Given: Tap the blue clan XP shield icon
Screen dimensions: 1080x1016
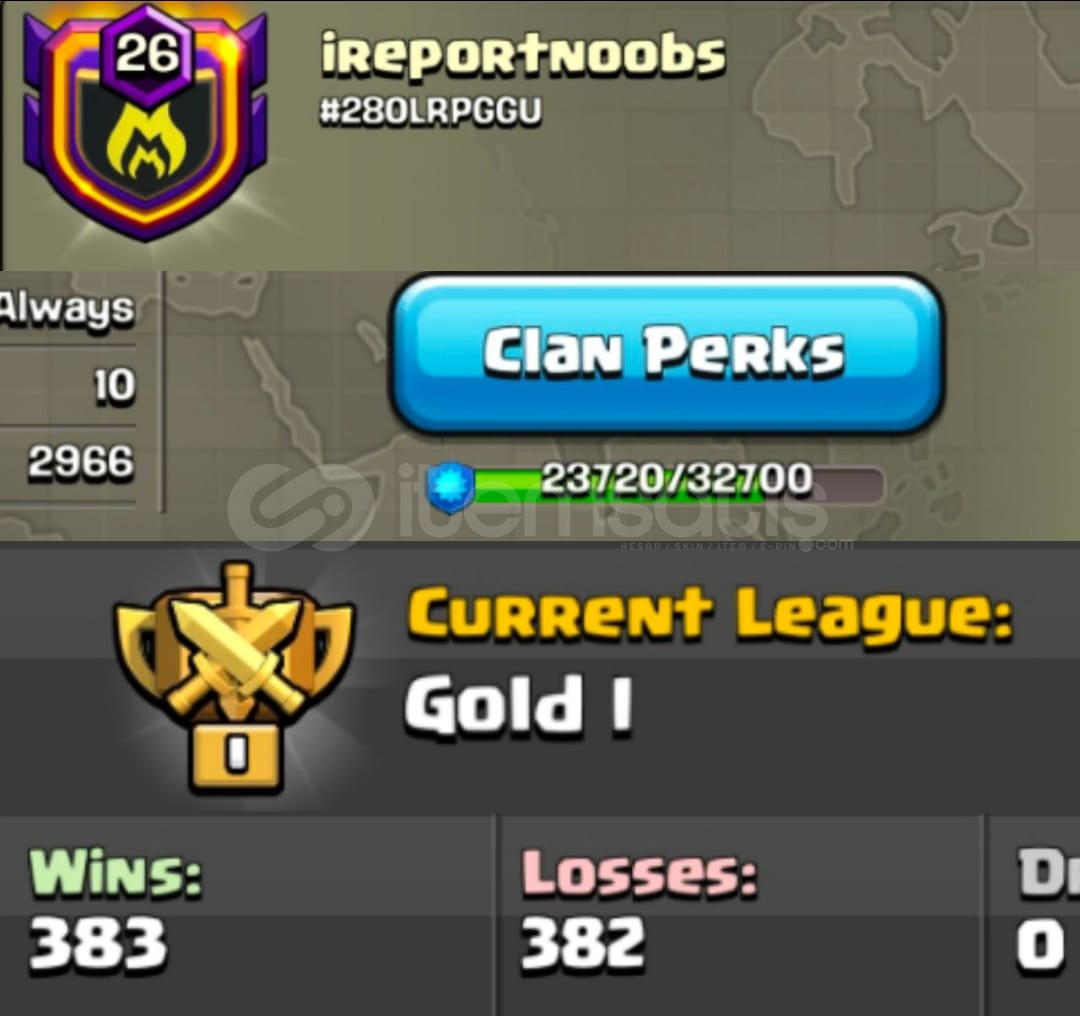Looking at the screenshot, I should click(451, 488).
